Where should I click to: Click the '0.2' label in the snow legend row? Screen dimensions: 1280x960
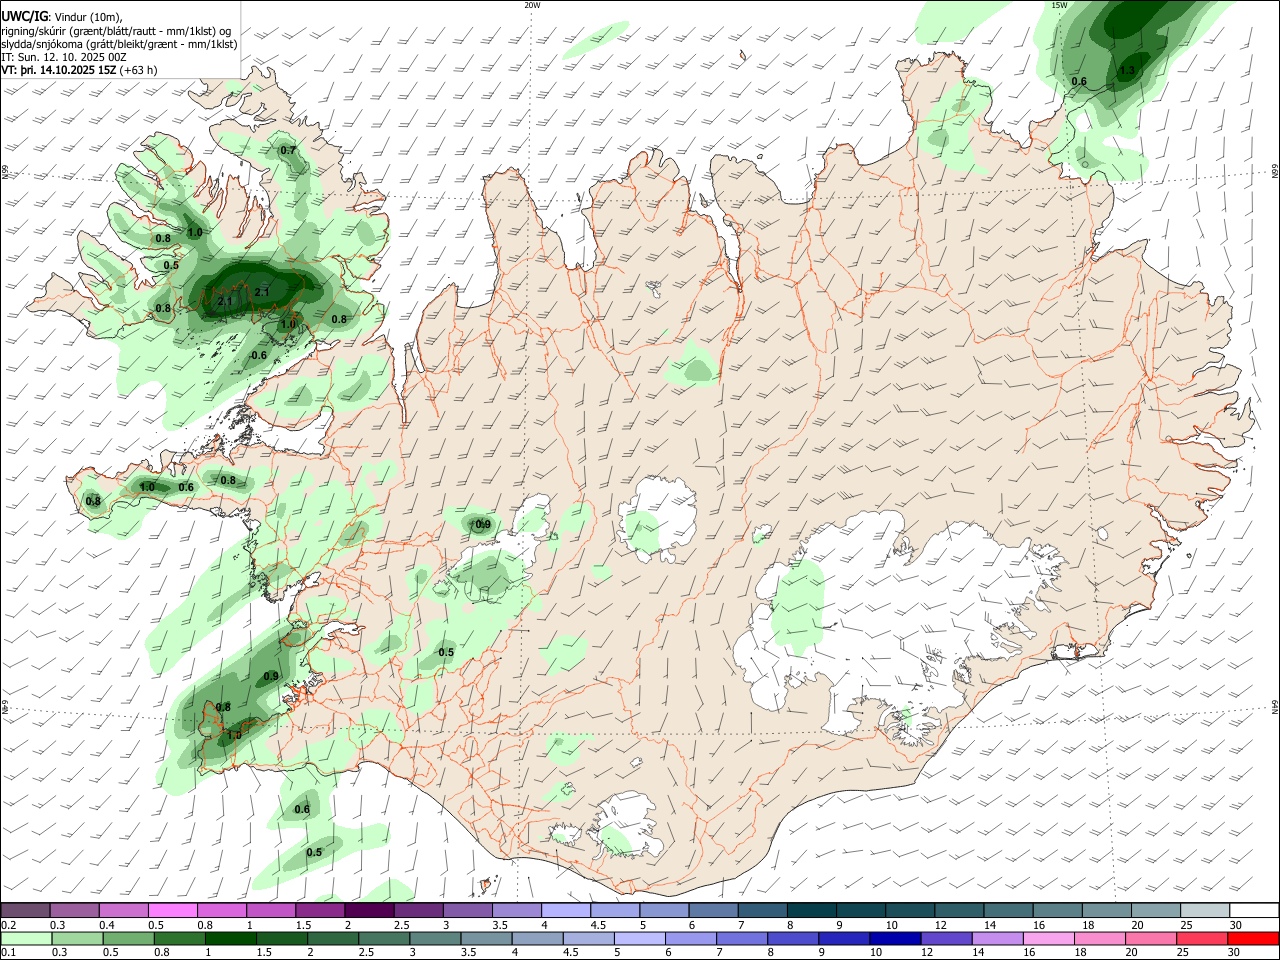tap(8, 925)
